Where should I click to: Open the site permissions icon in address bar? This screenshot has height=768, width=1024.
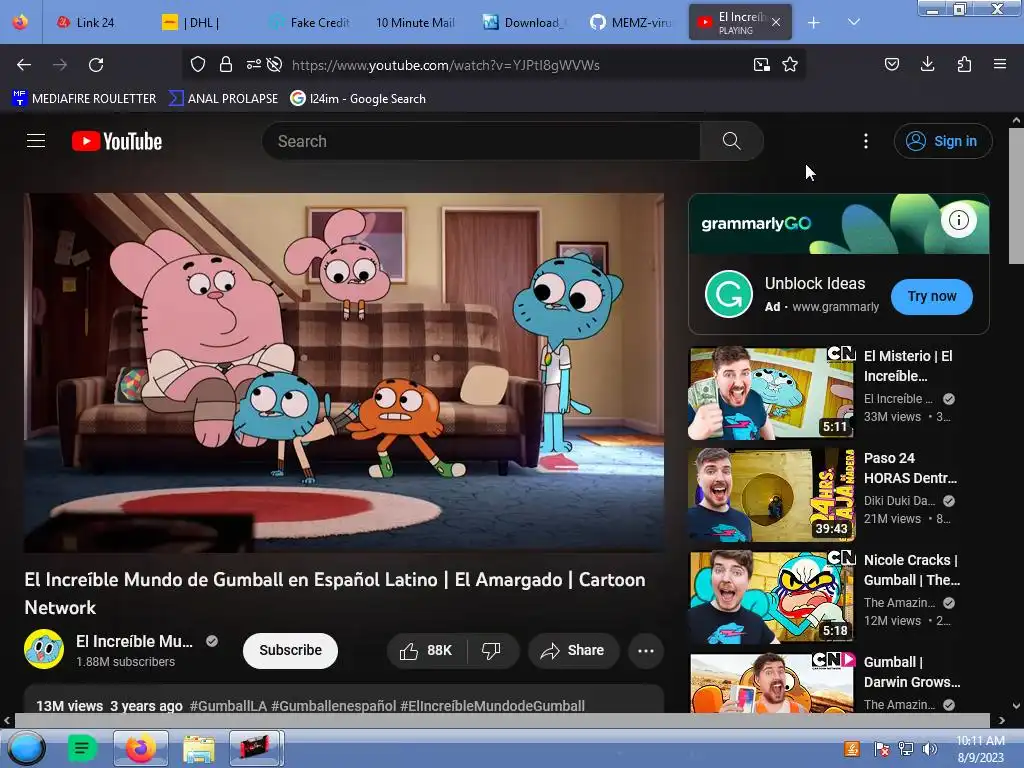pos(253,64)
